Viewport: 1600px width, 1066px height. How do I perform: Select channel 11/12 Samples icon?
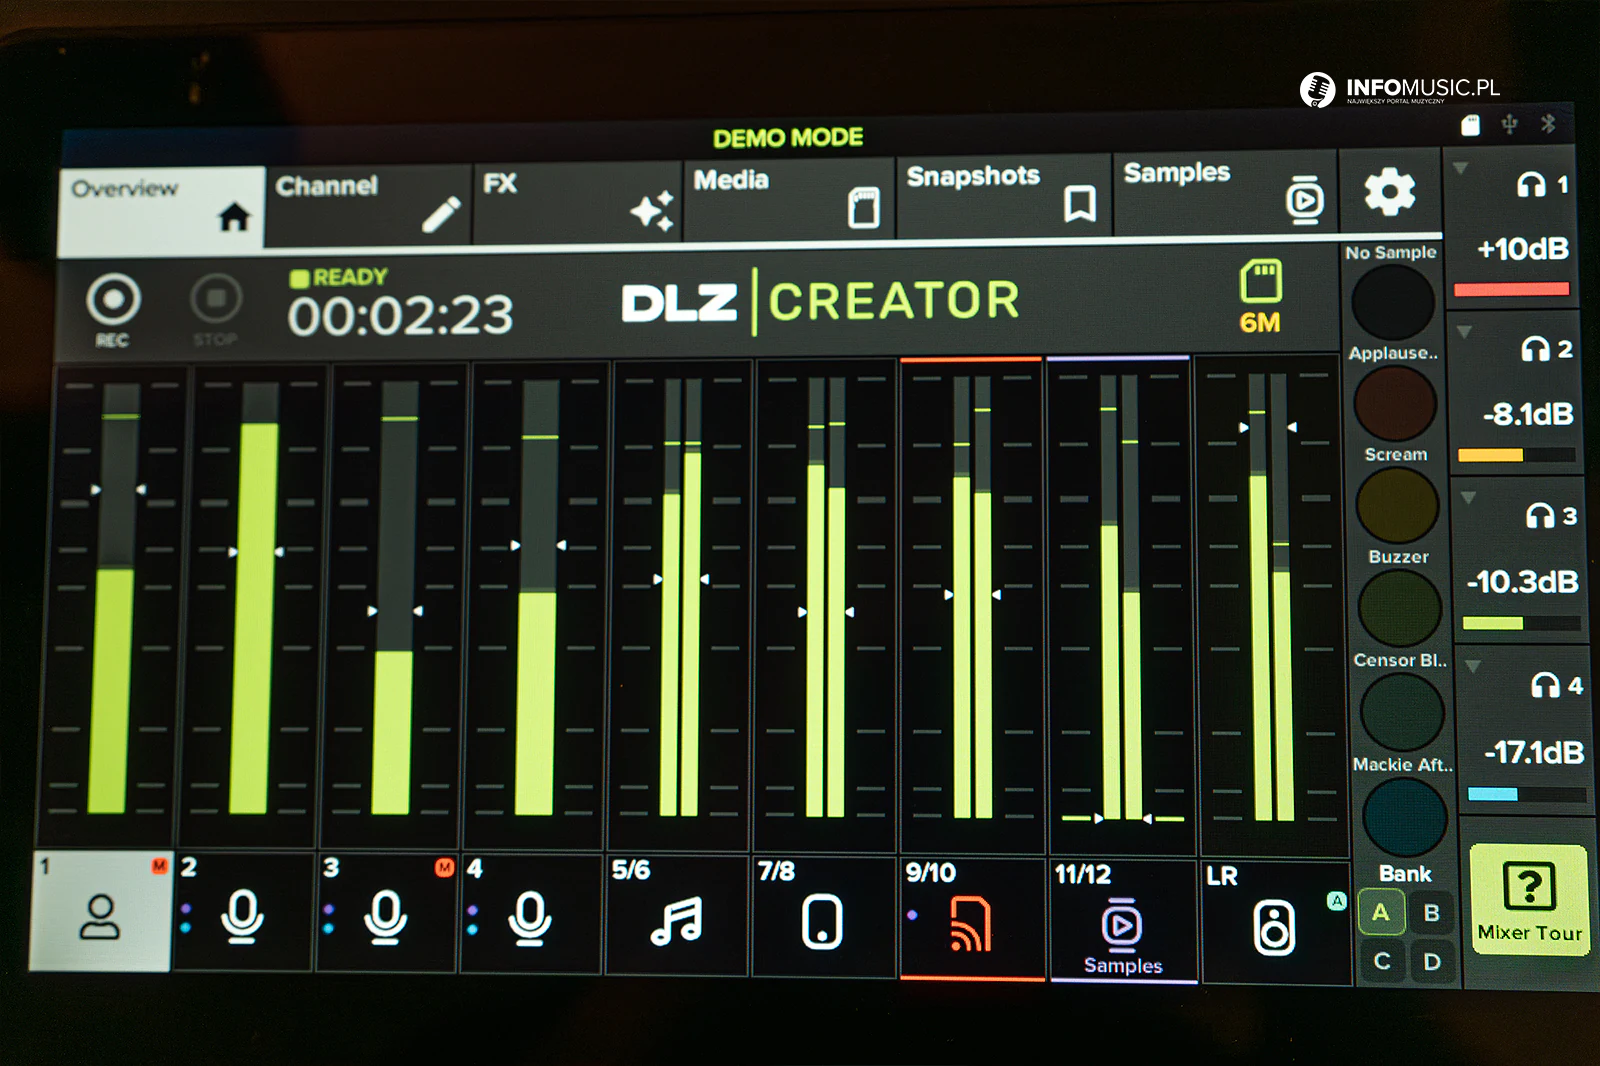click(1122, 924)
